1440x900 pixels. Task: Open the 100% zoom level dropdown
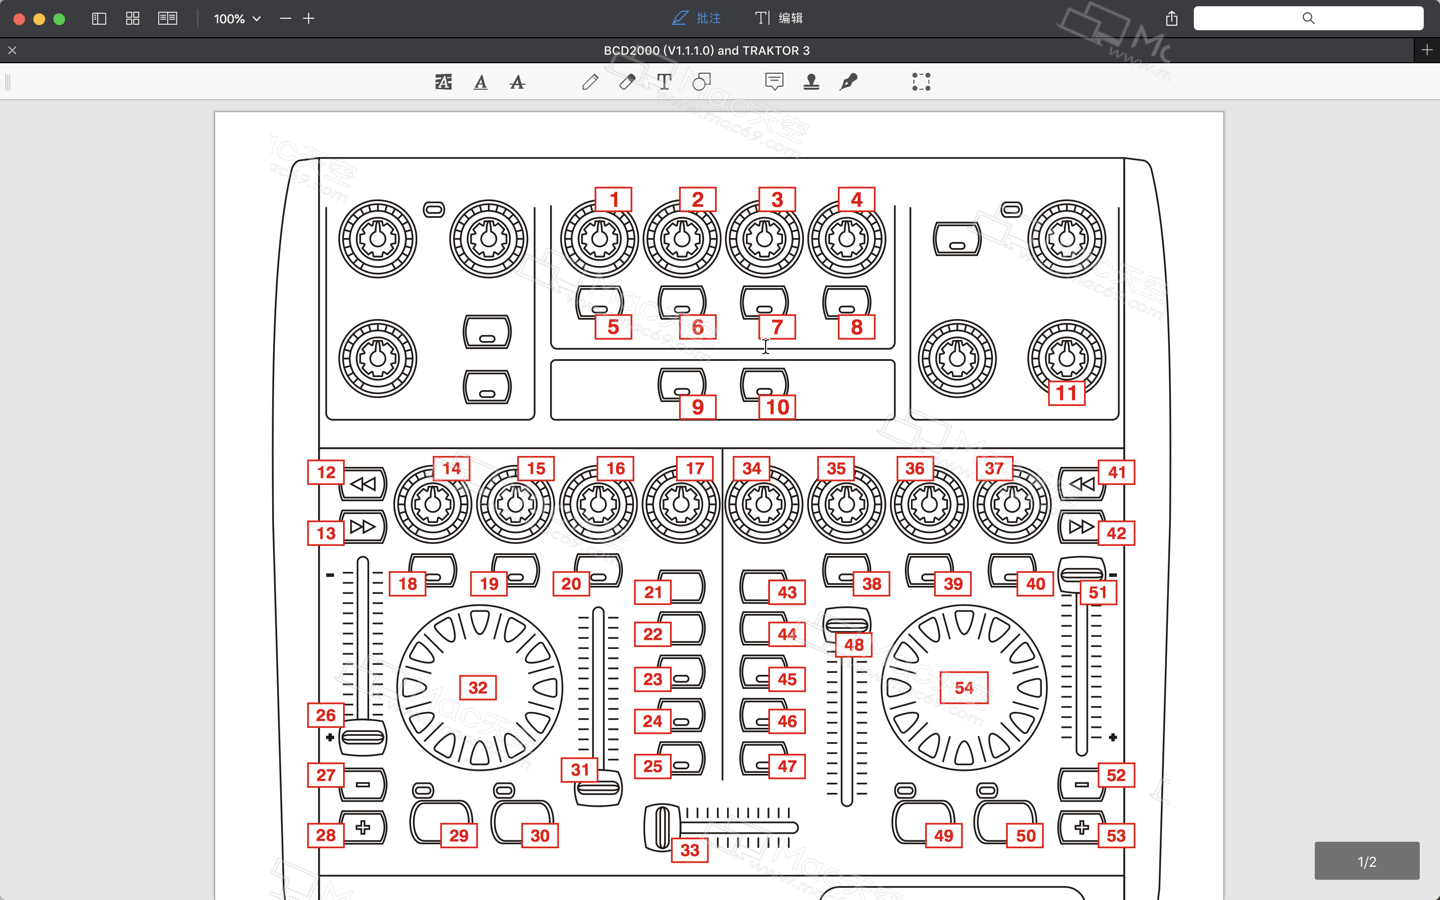point(237,18)
